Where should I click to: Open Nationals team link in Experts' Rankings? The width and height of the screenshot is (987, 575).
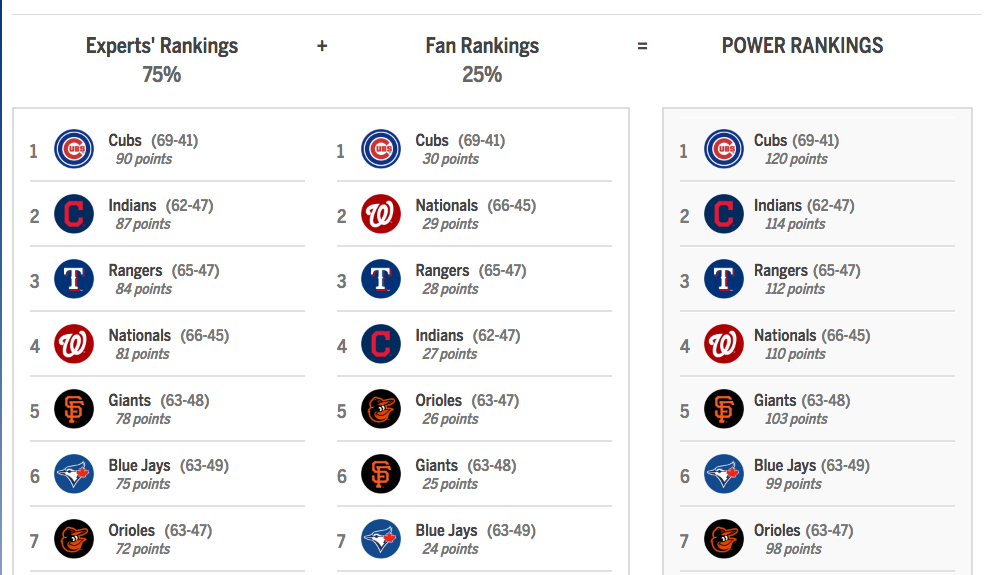[140, 336]
